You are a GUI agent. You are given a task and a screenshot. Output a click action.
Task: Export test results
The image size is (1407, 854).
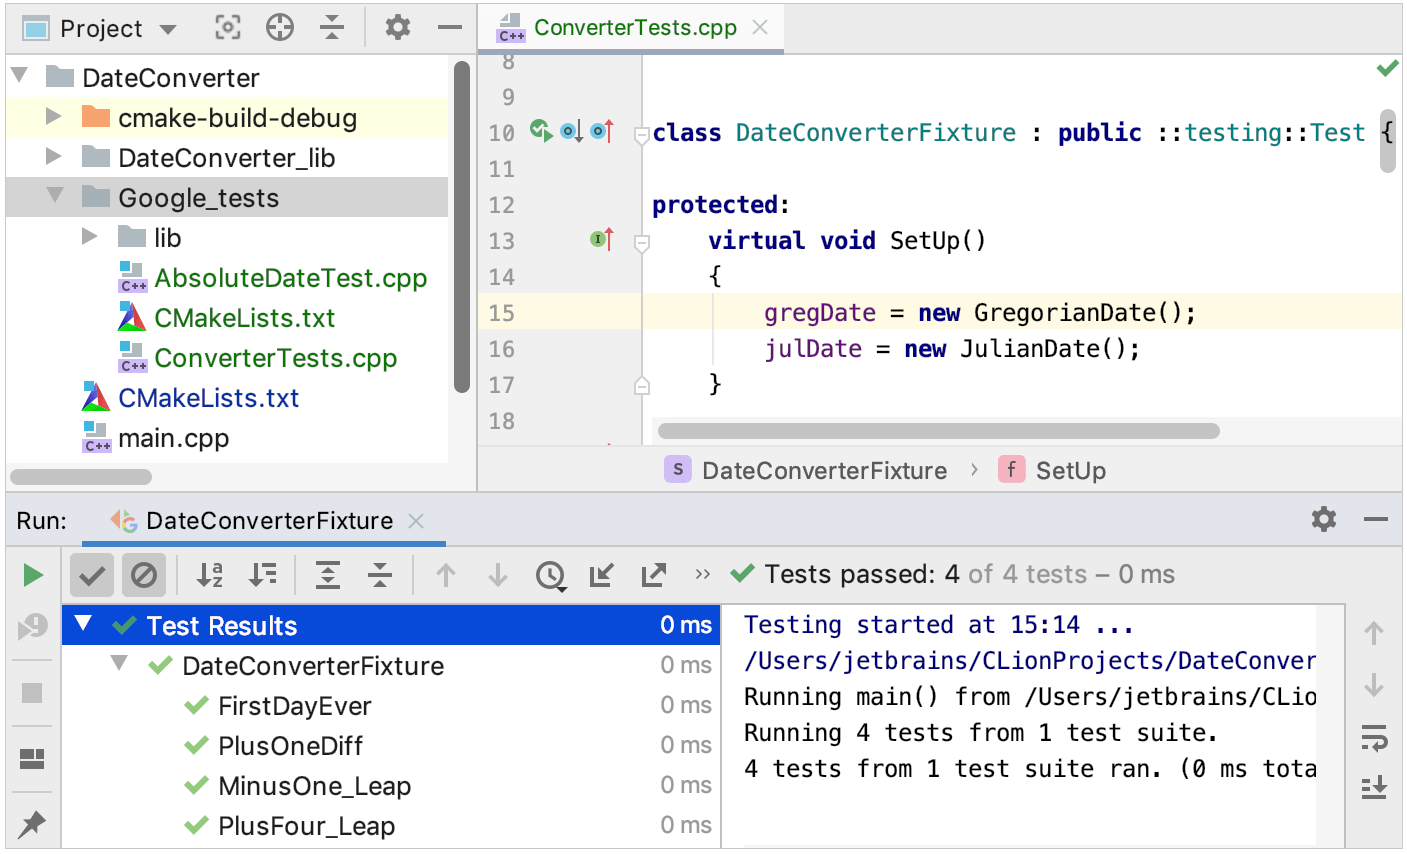[x=654, y=575]
